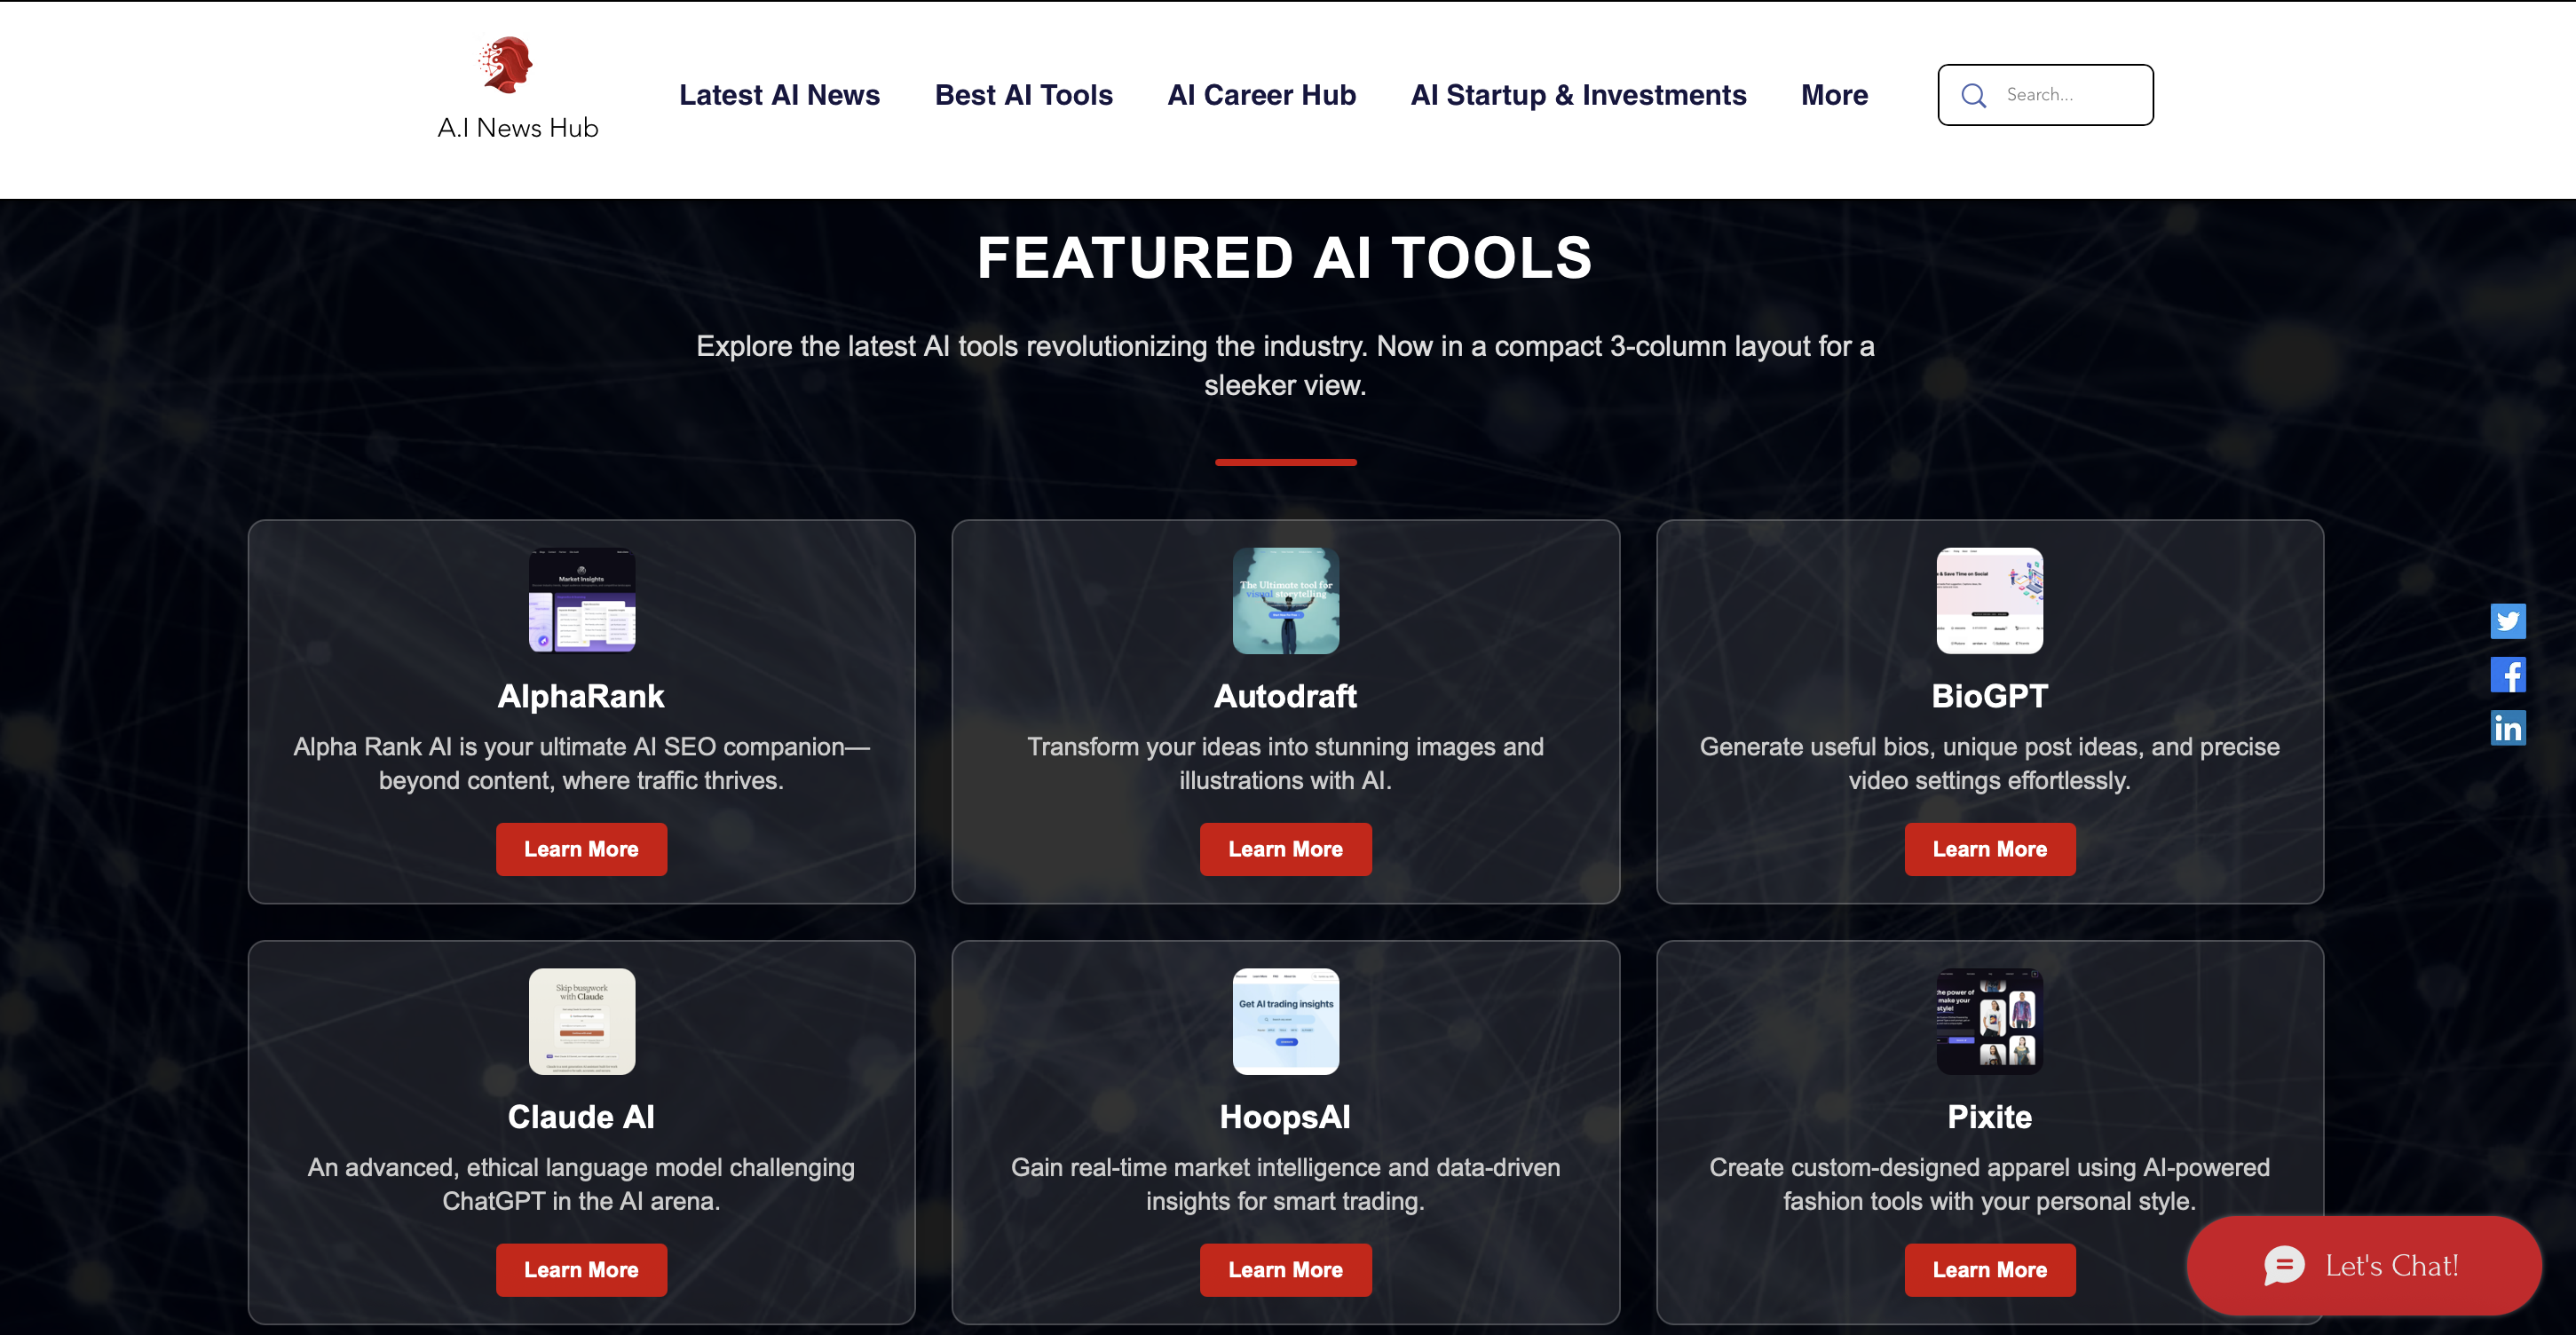The image size is (2576, 1335).
Task: Open the Latest AI News menu
Action: (779, 95)
